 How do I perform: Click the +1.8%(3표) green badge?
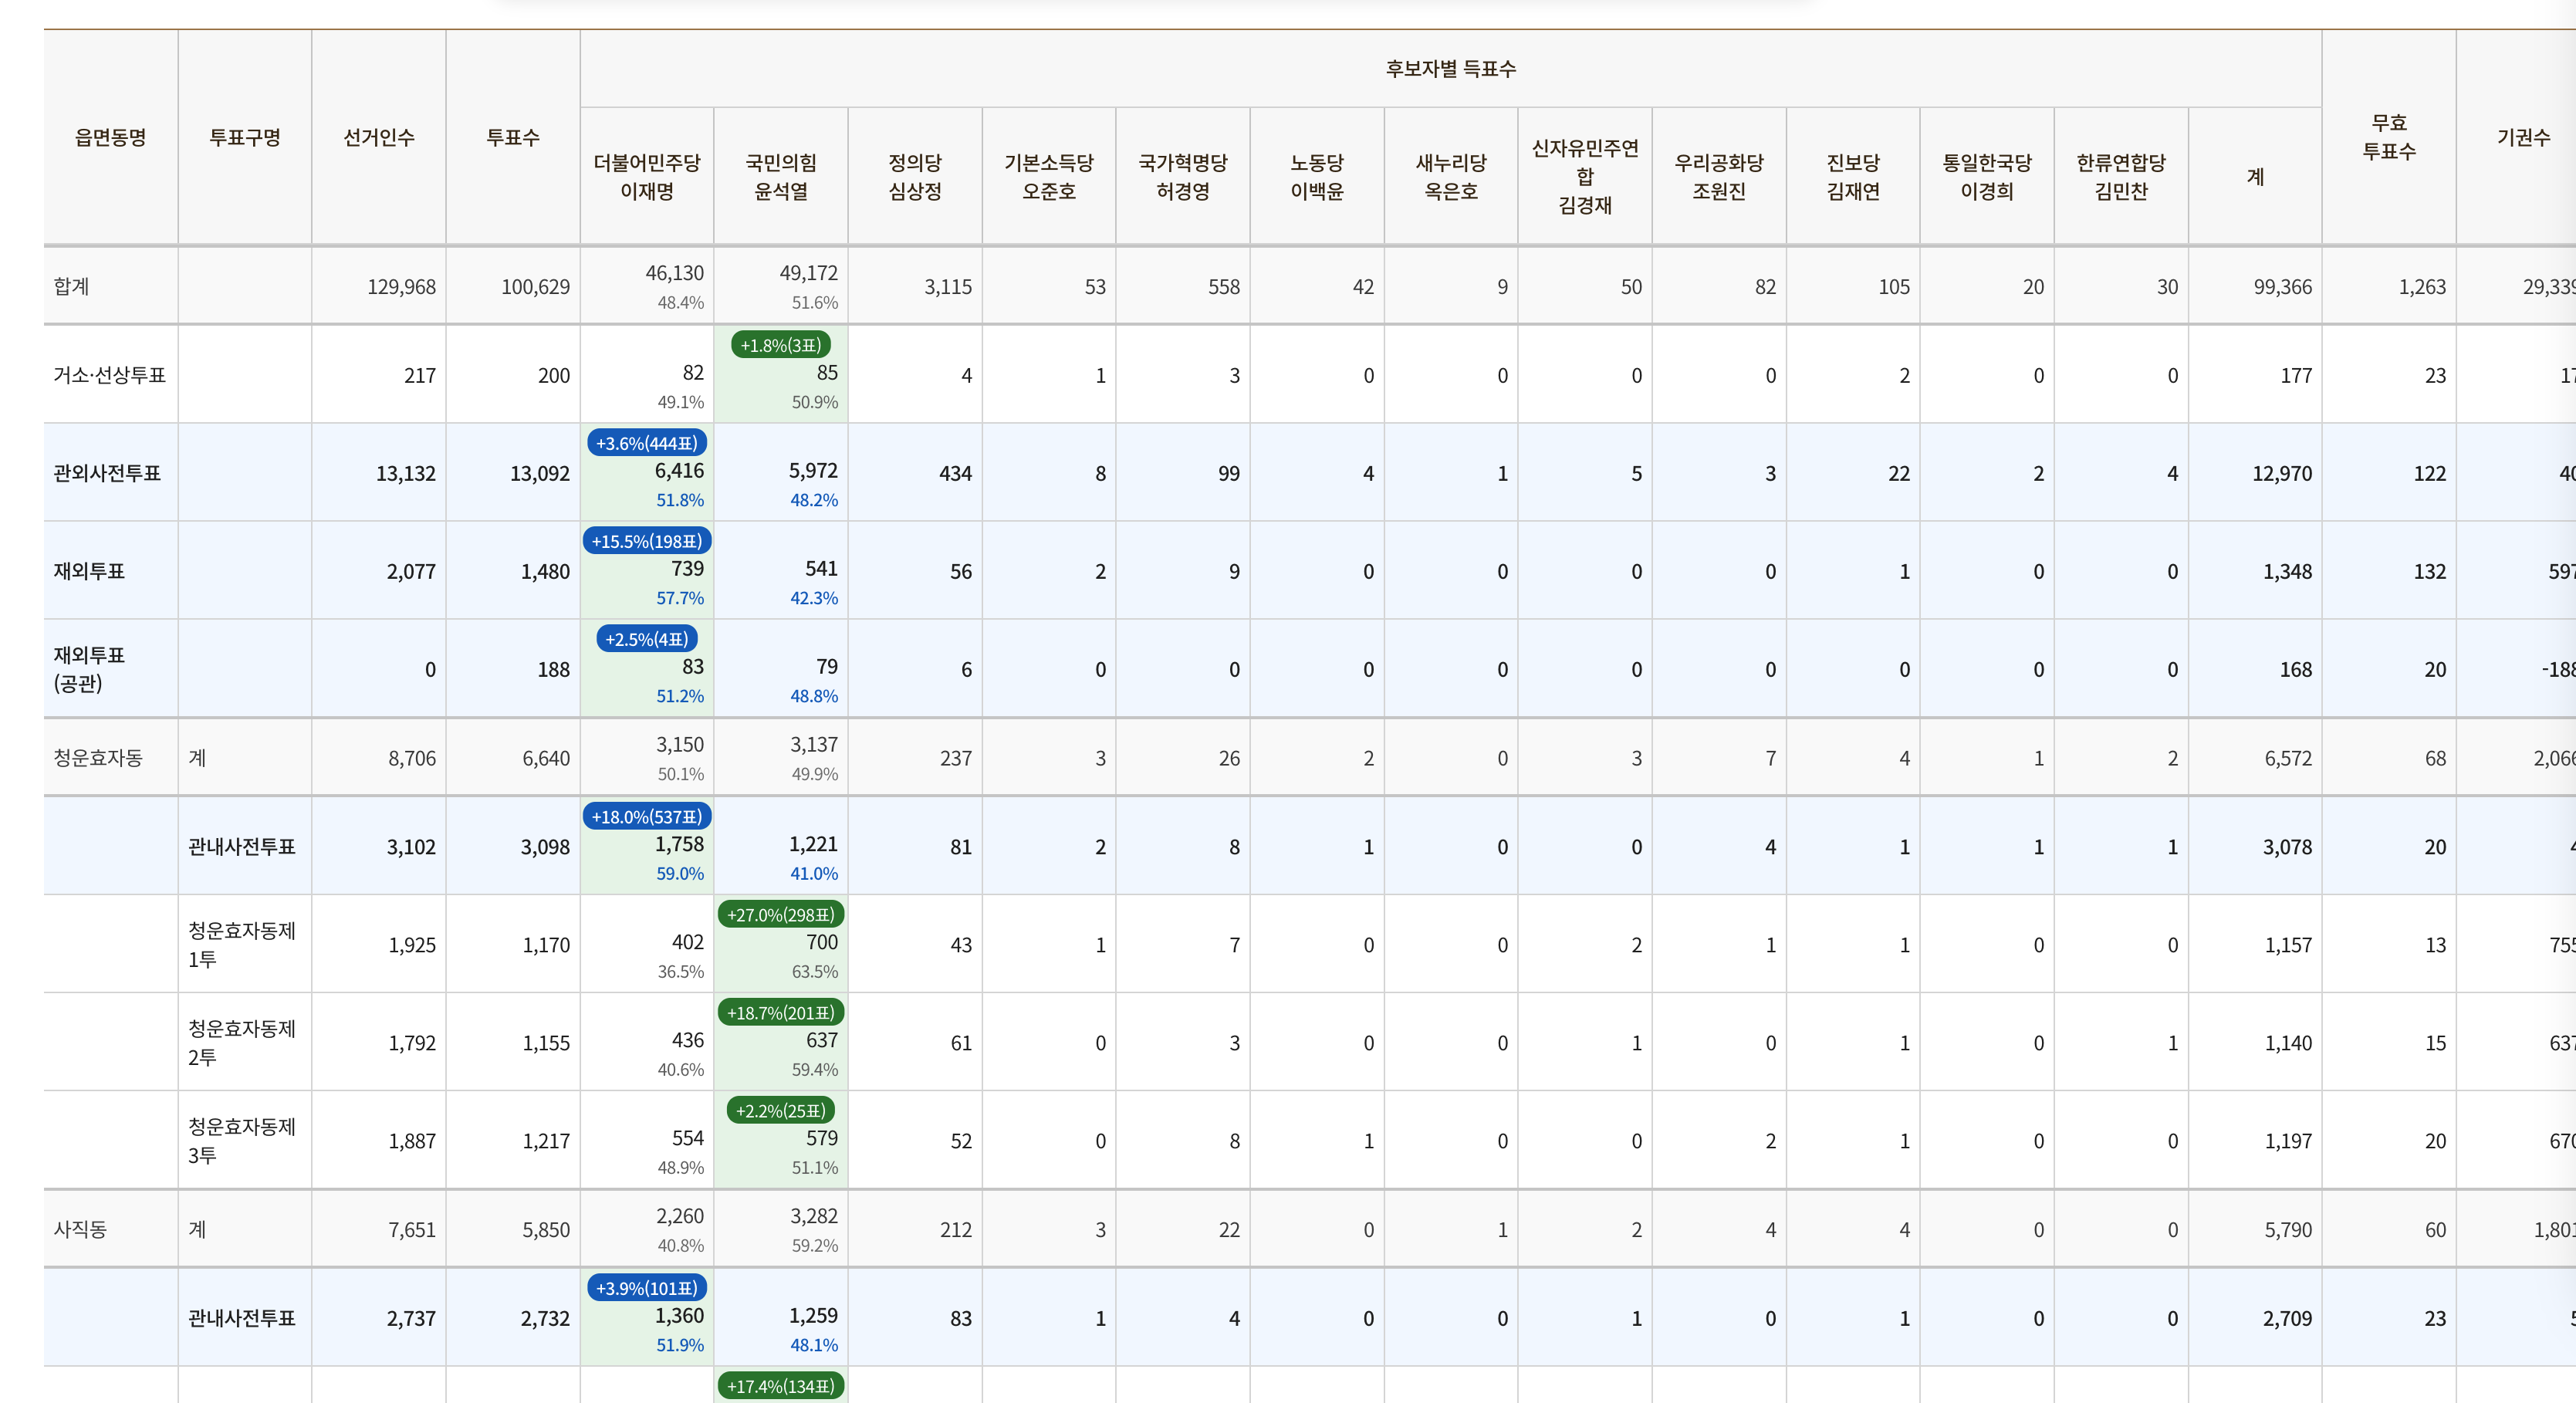pyautogui.click(x=780, y=345)
